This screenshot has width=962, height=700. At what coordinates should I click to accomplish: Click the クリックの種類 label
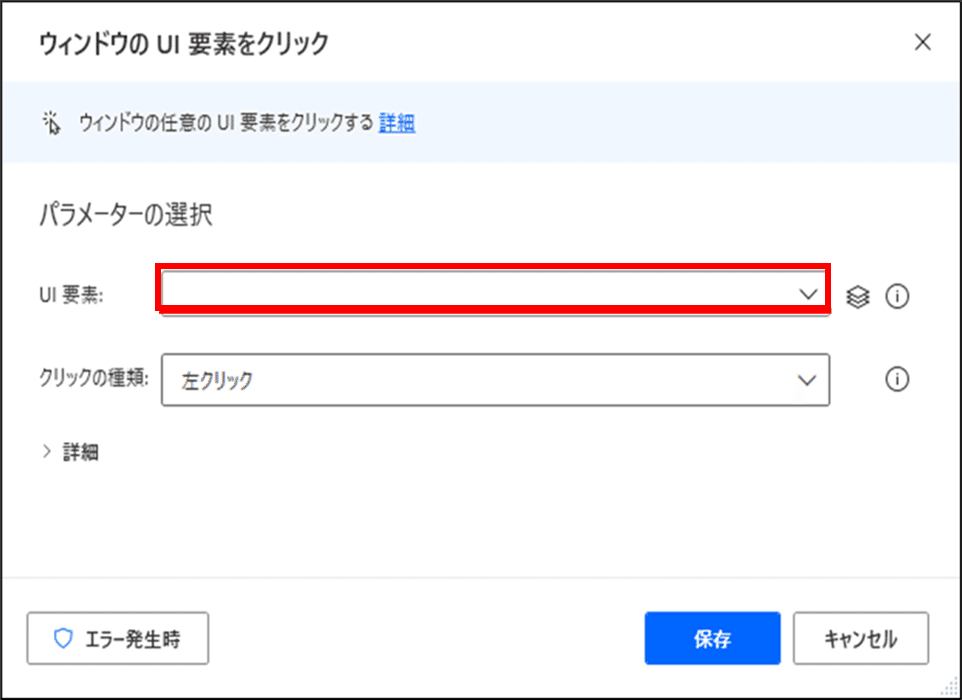[94, 379]
